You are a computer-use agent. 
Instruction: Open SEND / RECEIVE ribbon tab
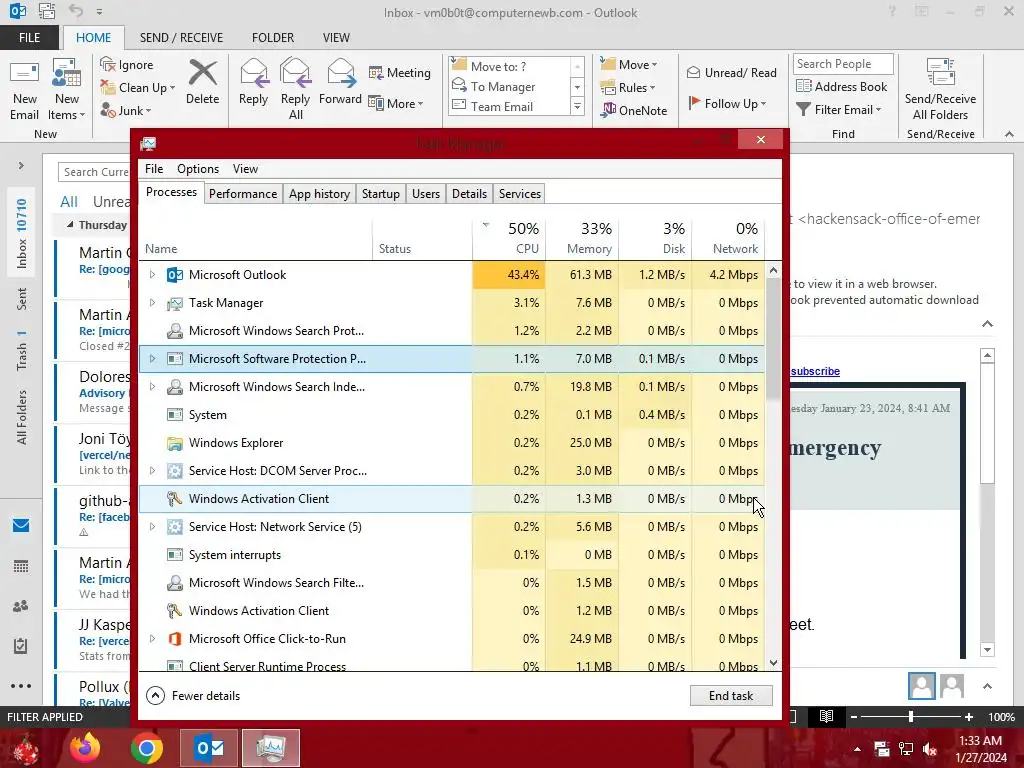coord(181,38)
